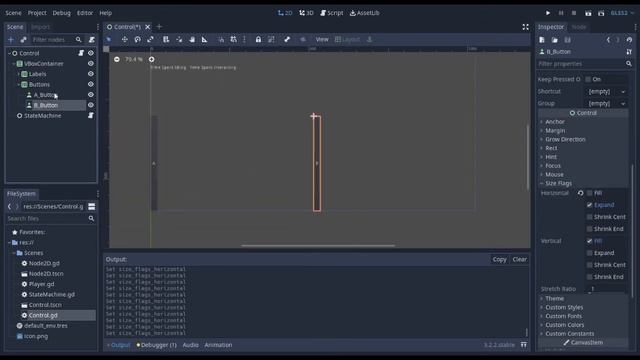This screenshot has height=360, width=640.
Task: Click the viewport horizontal scrollbar
Action: (318, 246)
